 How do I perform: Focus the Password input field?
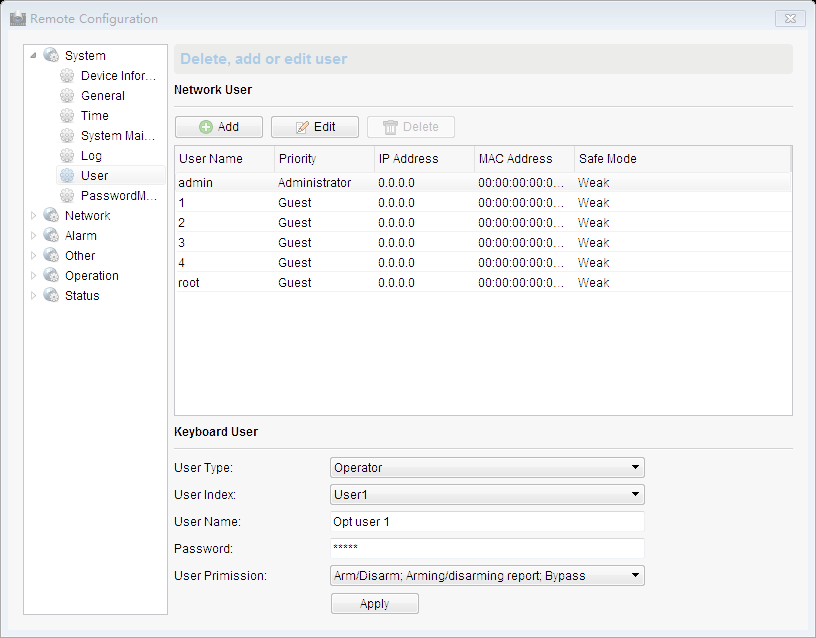pyautogui.click(x=487, y=548)
